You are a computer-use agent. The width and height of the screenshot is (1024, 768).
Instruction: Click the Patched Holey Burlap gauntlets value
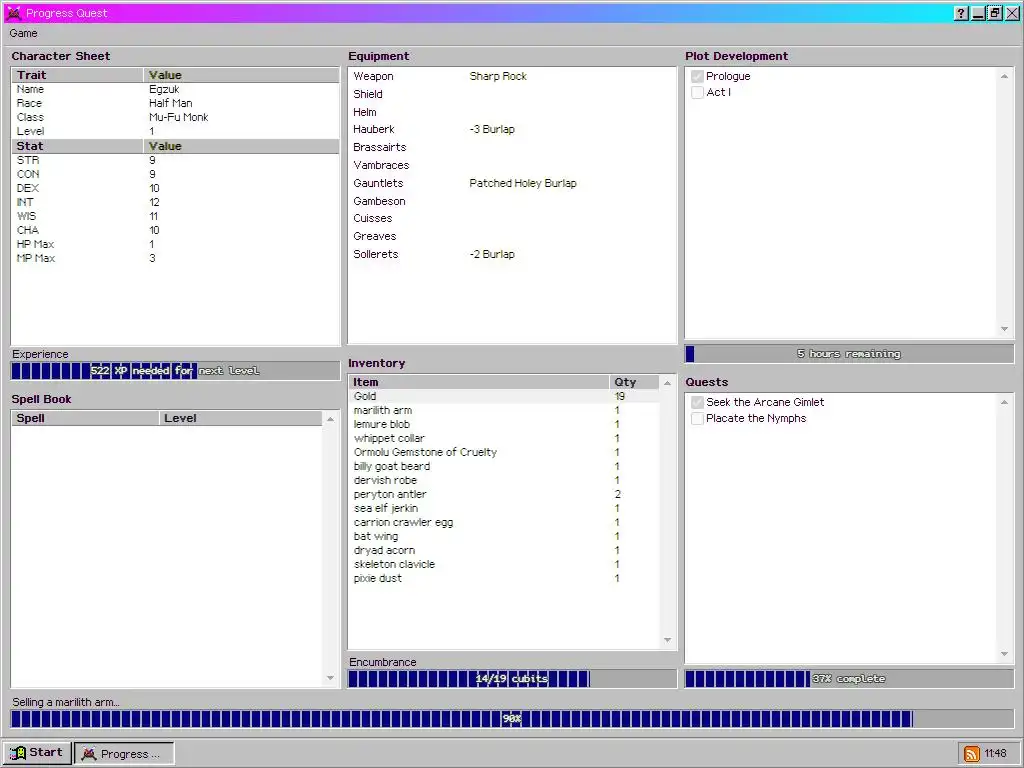(522, 184)
